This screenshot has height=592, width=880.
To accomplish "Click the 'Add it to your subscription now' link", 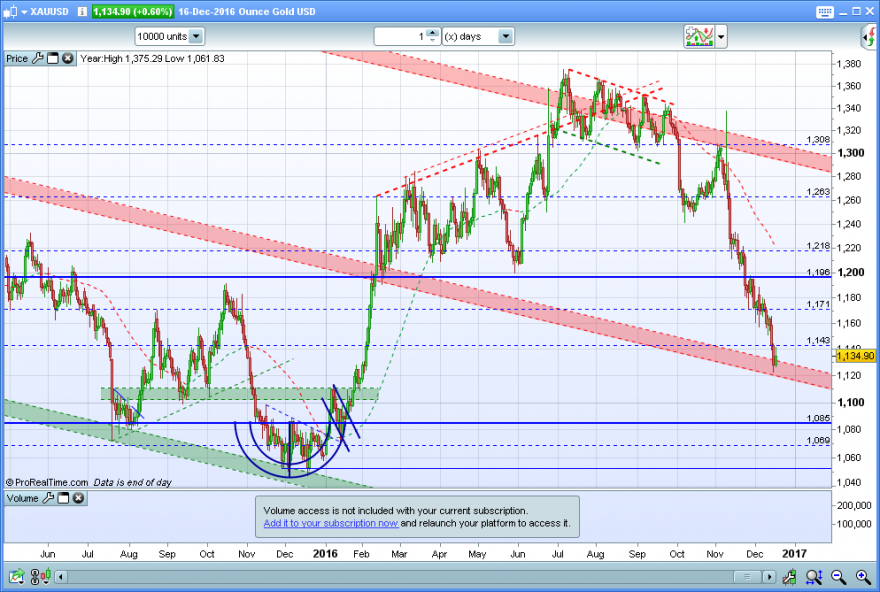I will [331, 523].
